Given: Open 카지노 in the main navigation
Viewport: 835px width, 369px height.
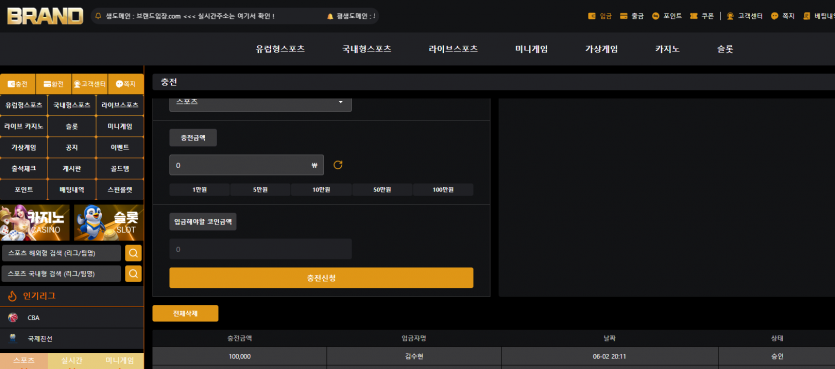Looking at the screenshot, I should click(x=667, y=49).
